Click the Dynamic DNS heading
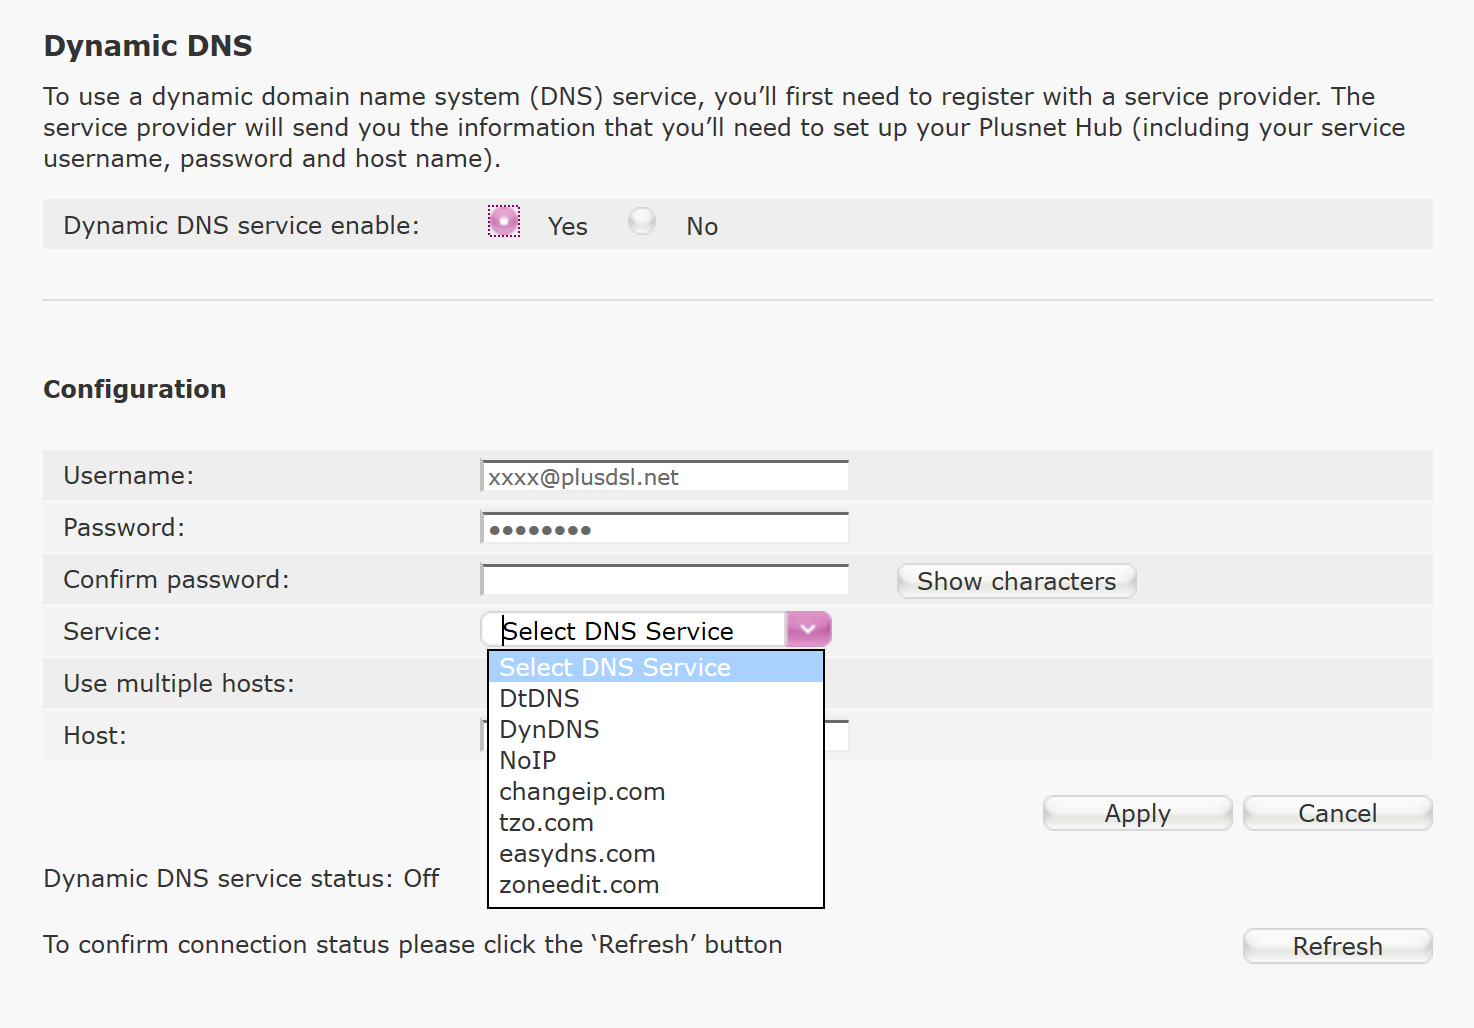This screenshot has width=1474, height=1028. pos(146,45)
